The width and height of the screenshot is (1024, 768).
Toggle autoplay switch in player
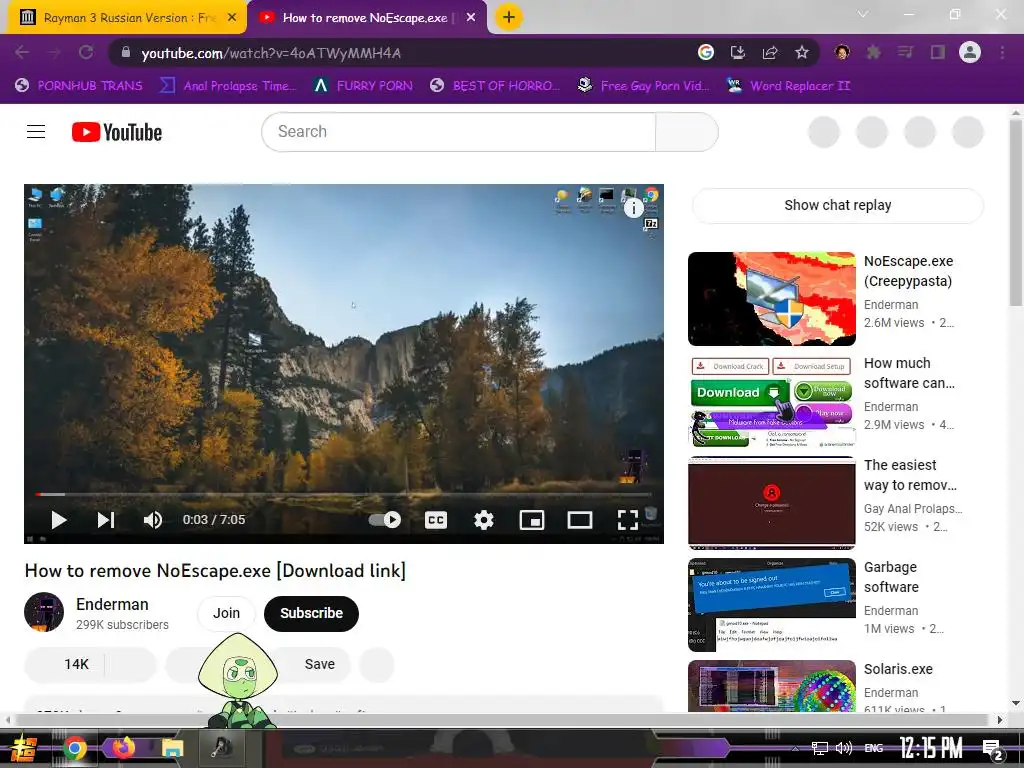pyautogui.click(x=385, y=520)
